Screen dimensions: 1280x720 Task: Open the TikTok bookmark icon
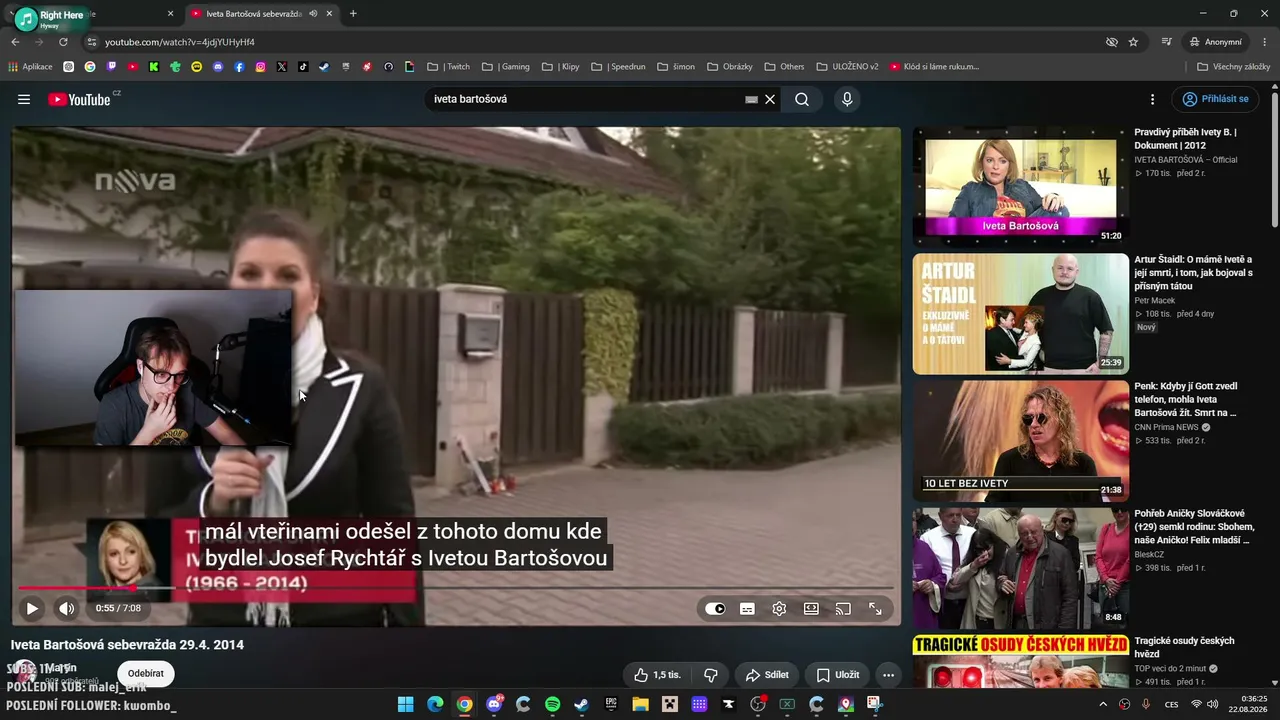303,67
